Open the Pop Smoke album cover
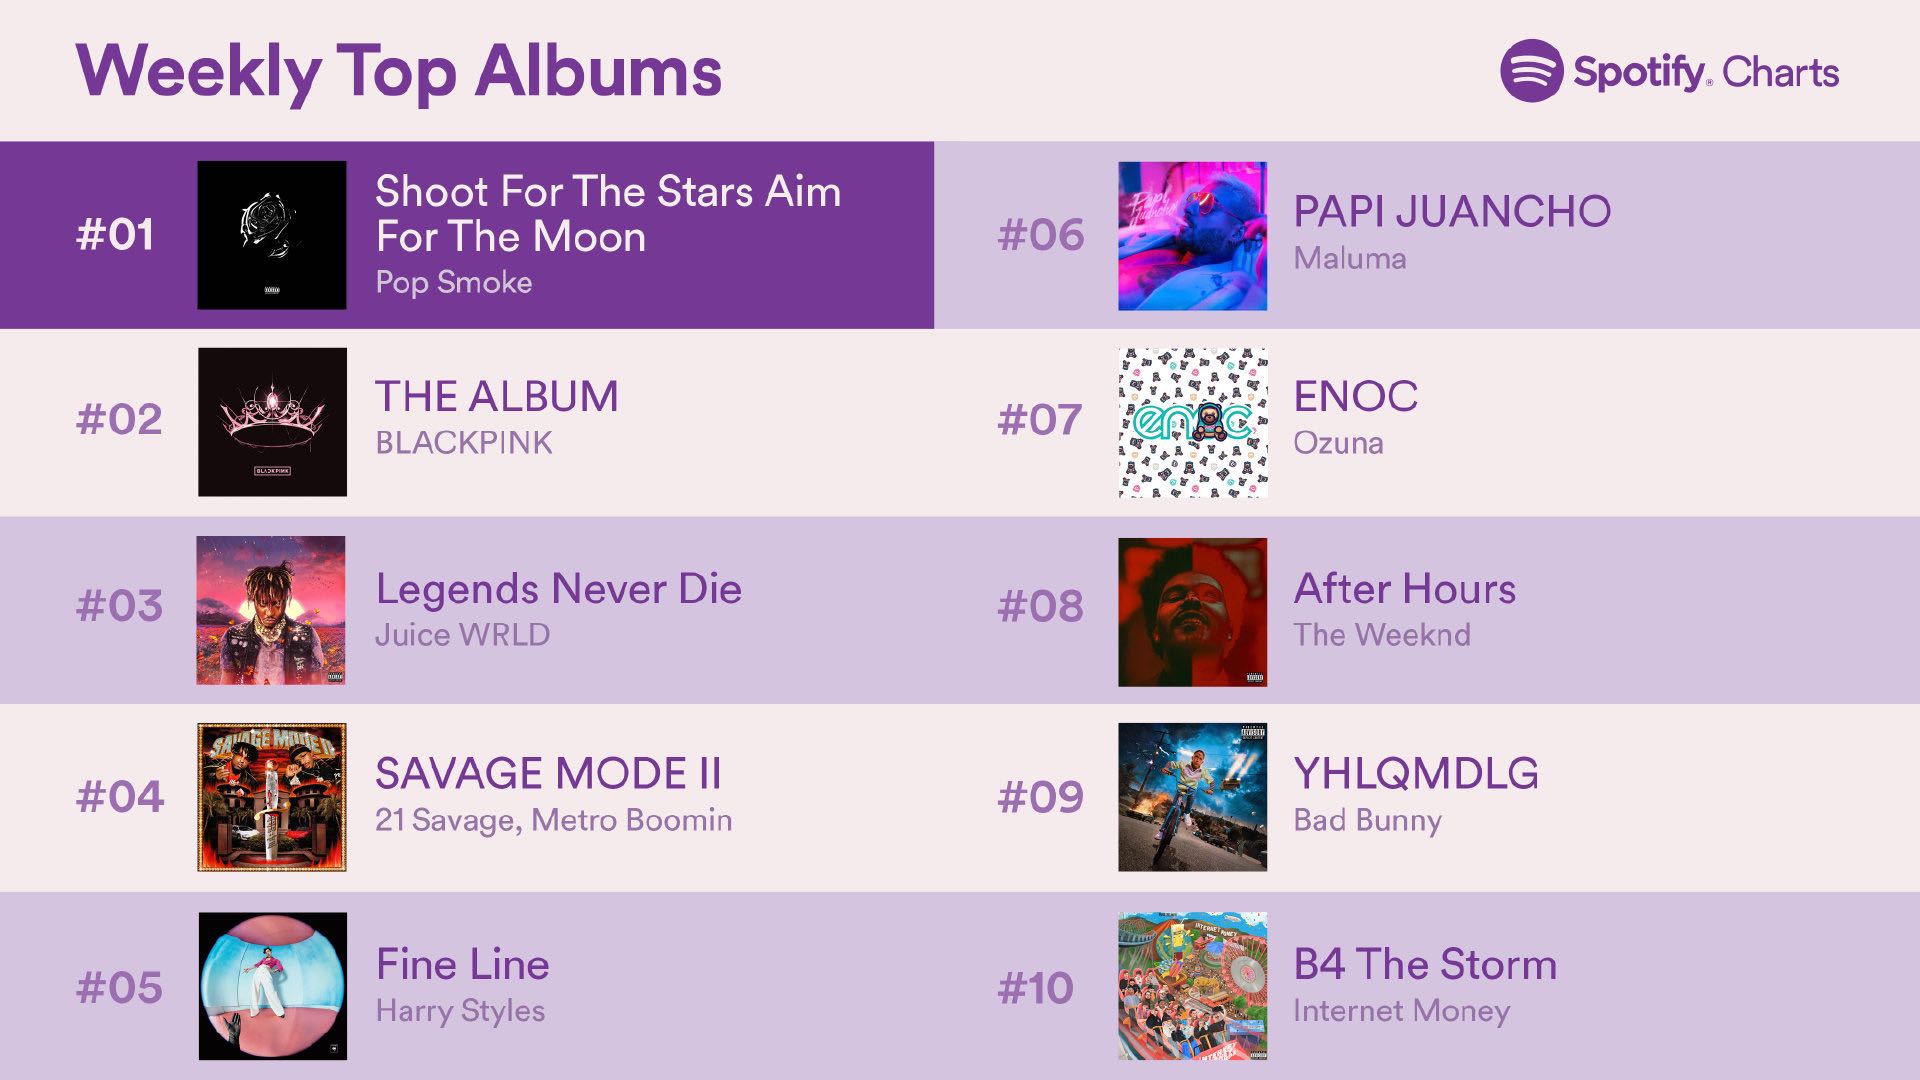The width and height of the screenshot is (1920, 1080). (272, 235)
